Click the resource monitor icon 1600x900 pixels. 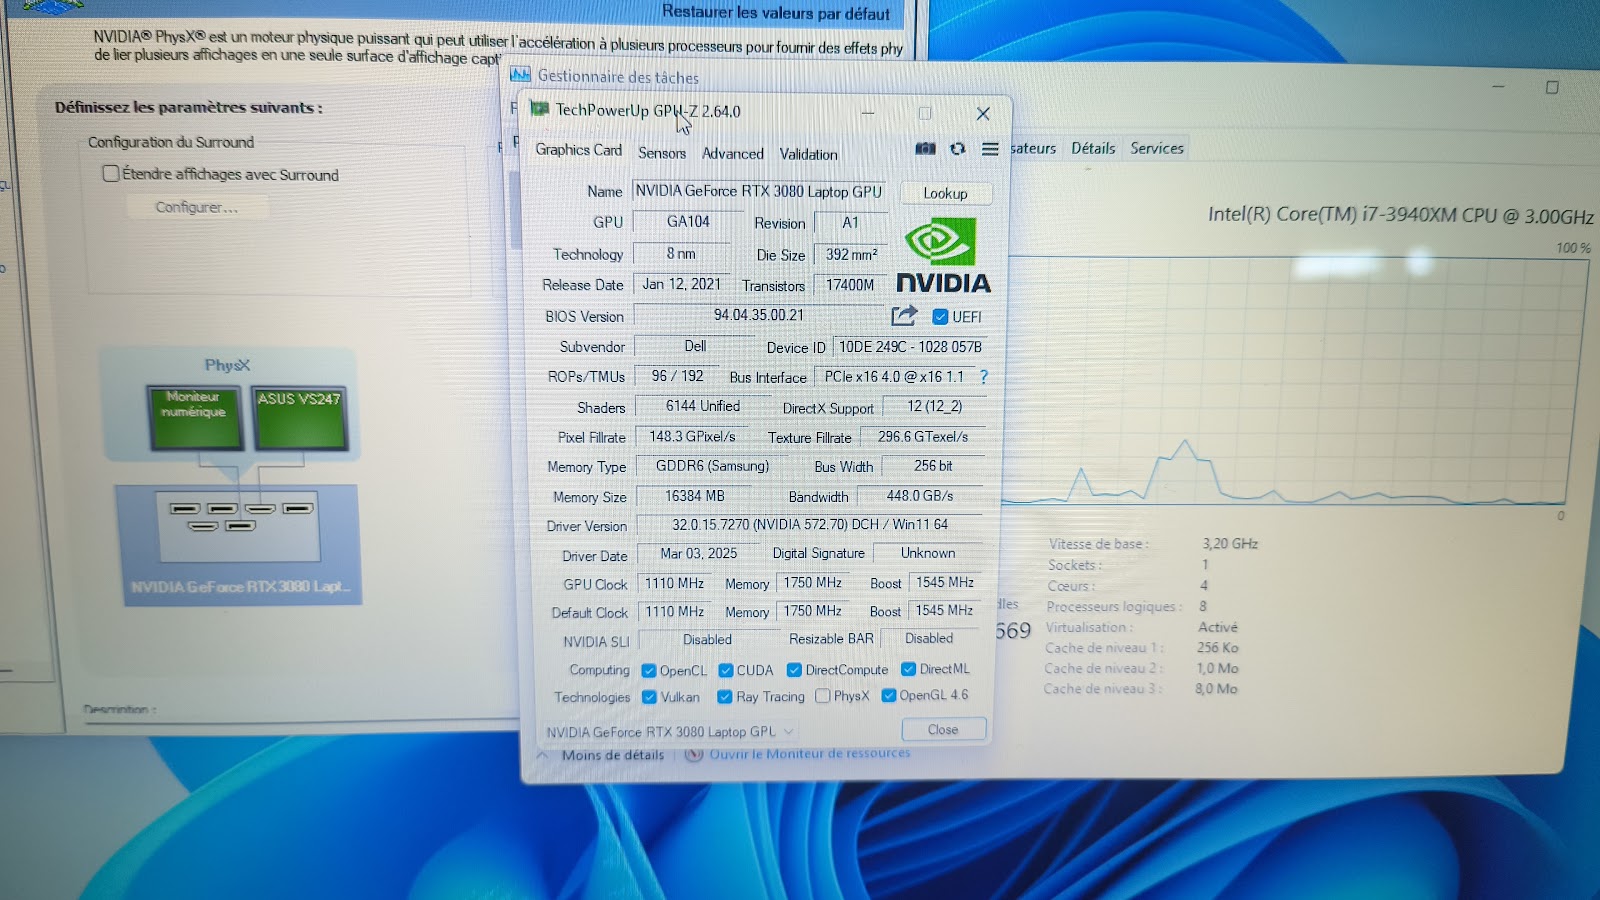click(x=694, y=754)
